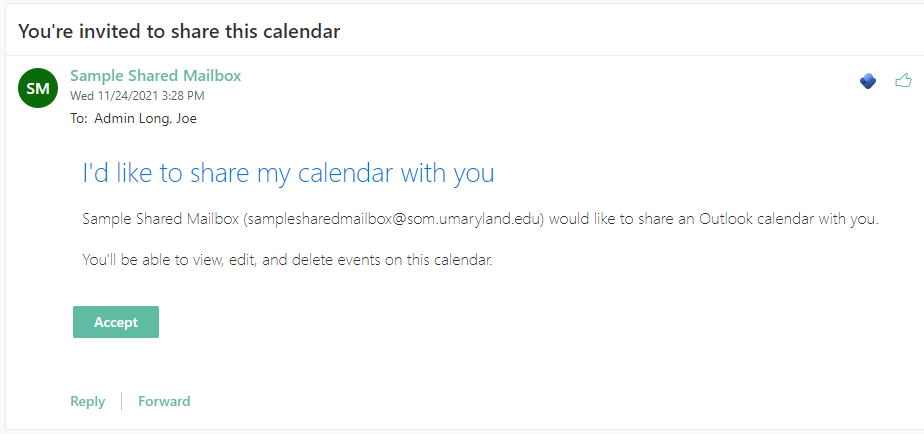This screenshot has width=924, height=434.
Task: Click heading "I'd like to share my calendar"
Action: click(x=236, y=173)
